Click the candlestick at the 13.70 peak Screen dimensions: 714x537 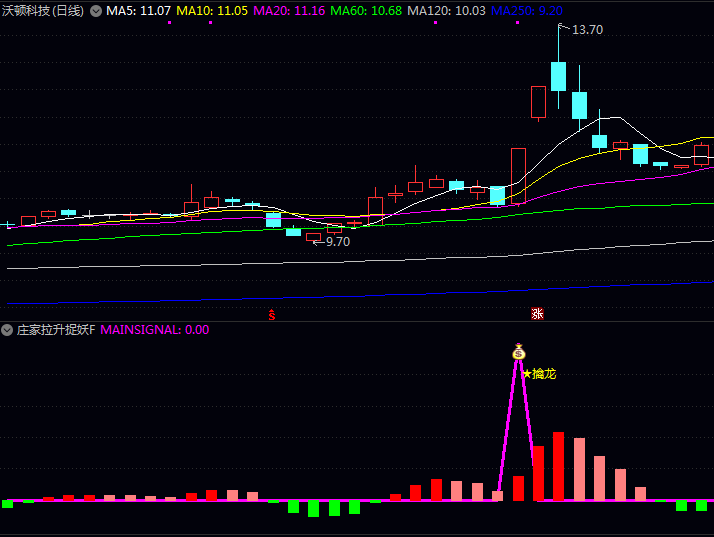click(559, 76)
